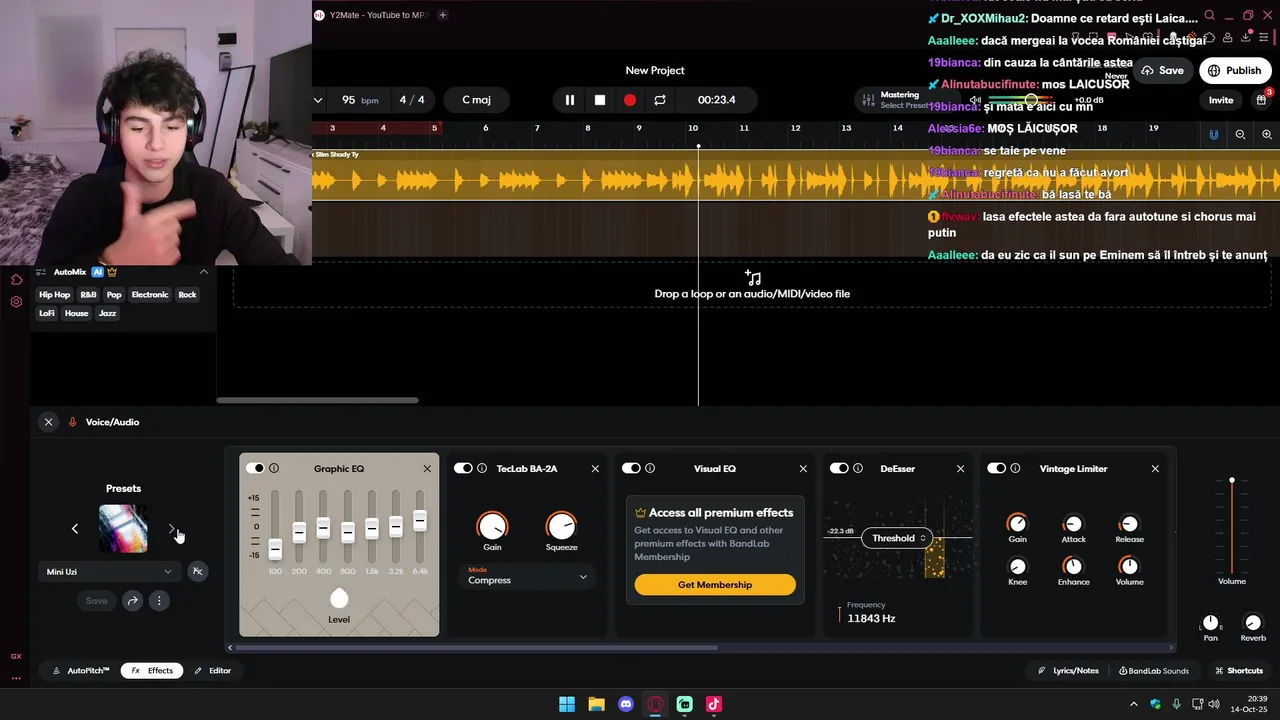Select the R&B genre tag

pyautogui.click(x=89, y=295)
